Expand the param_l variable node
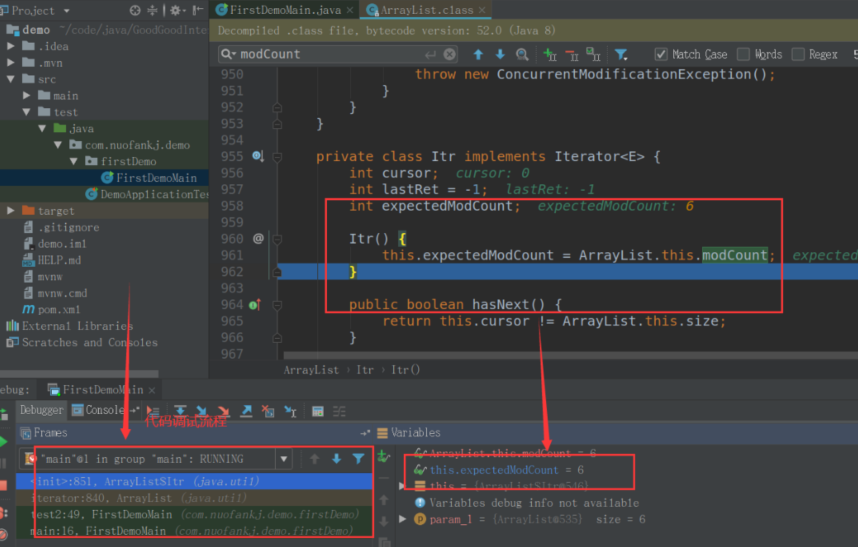Image resolution: width=858 pixels, height=547 pixels. click(x=403, y=520)
